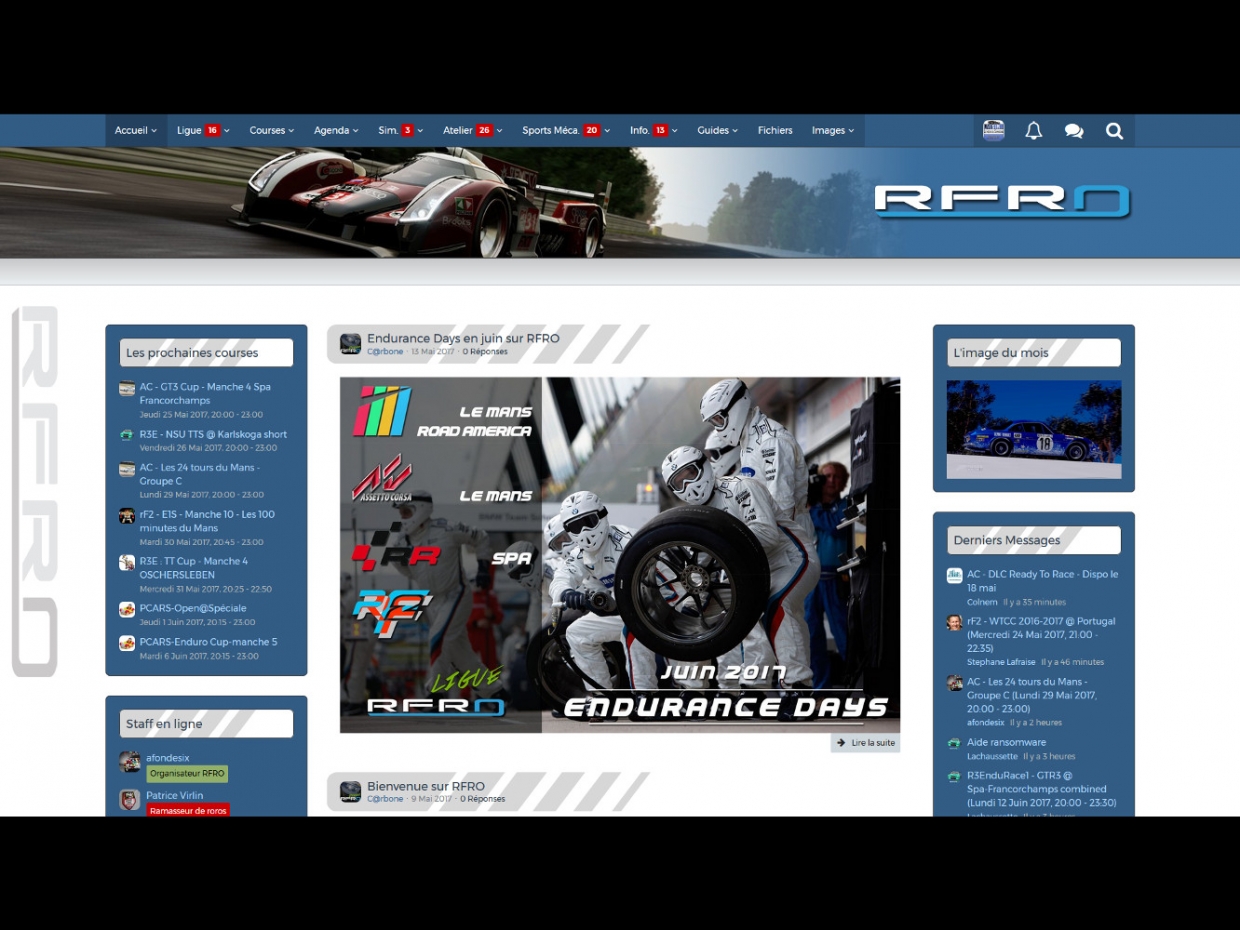The height and width of the screenshot is (930, 1240).
Task: Click the Ramasseur de roros badge
Action: [x=188, y=811]
